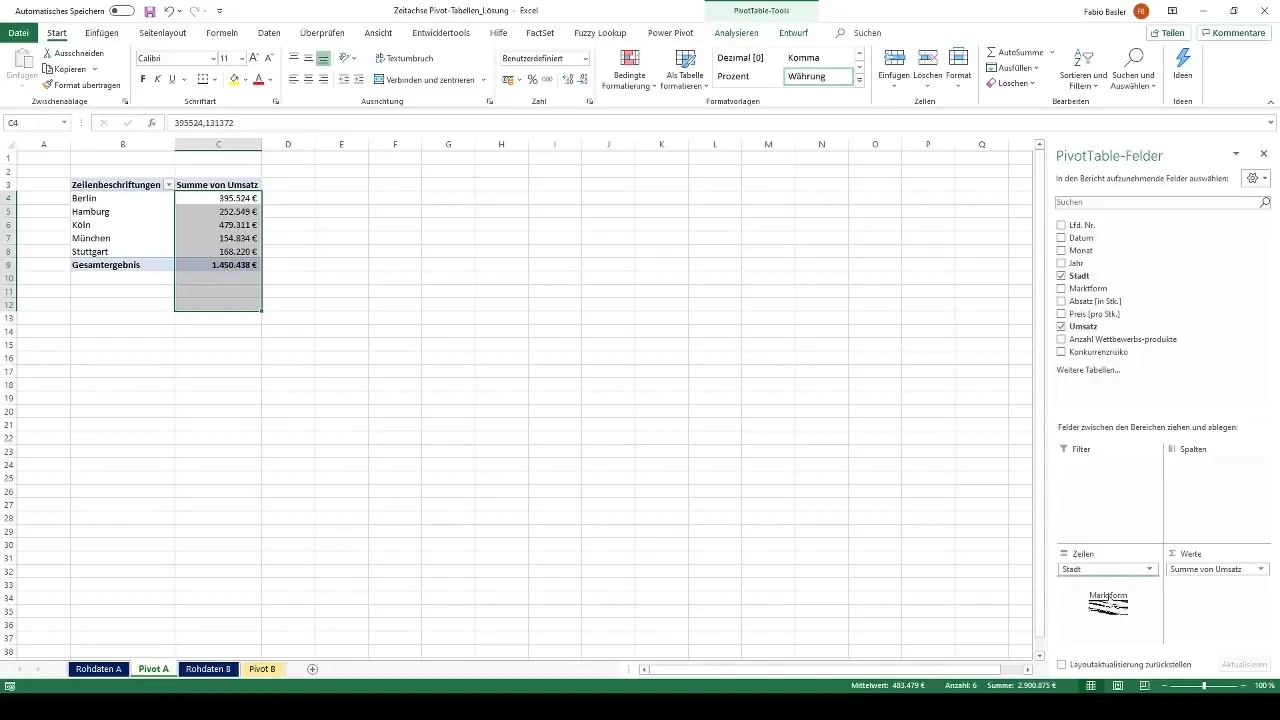Click the field search box
The height and width of the screenshot is (720, 1280).
point(1163,202)
